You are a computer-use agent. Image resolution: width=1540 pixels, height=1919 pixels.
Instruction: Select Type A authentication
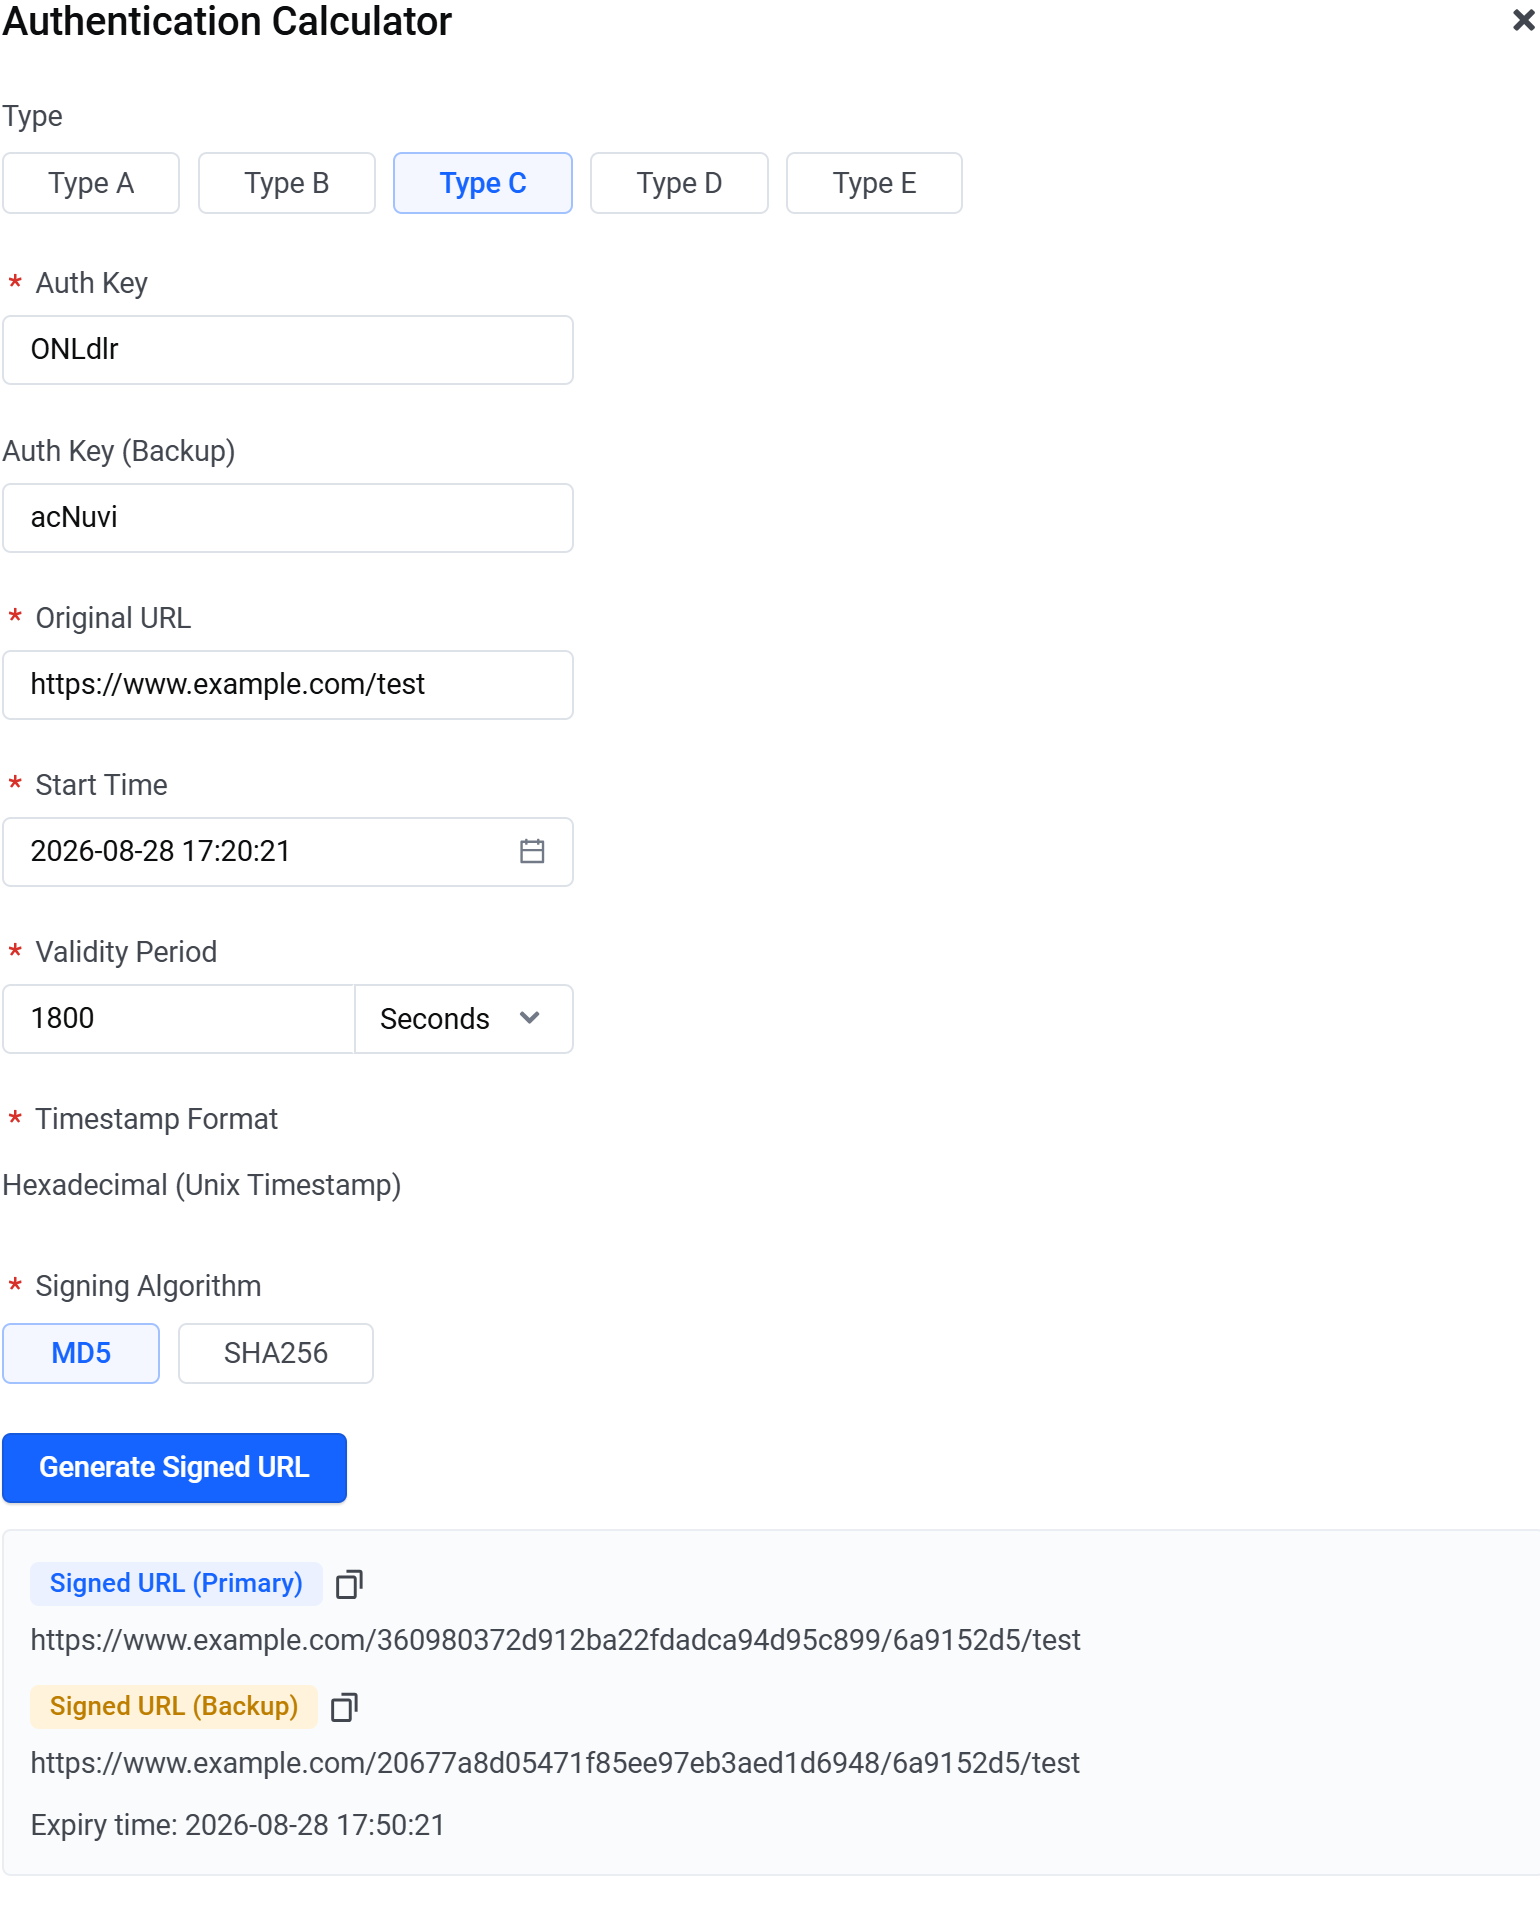point(91,183)
